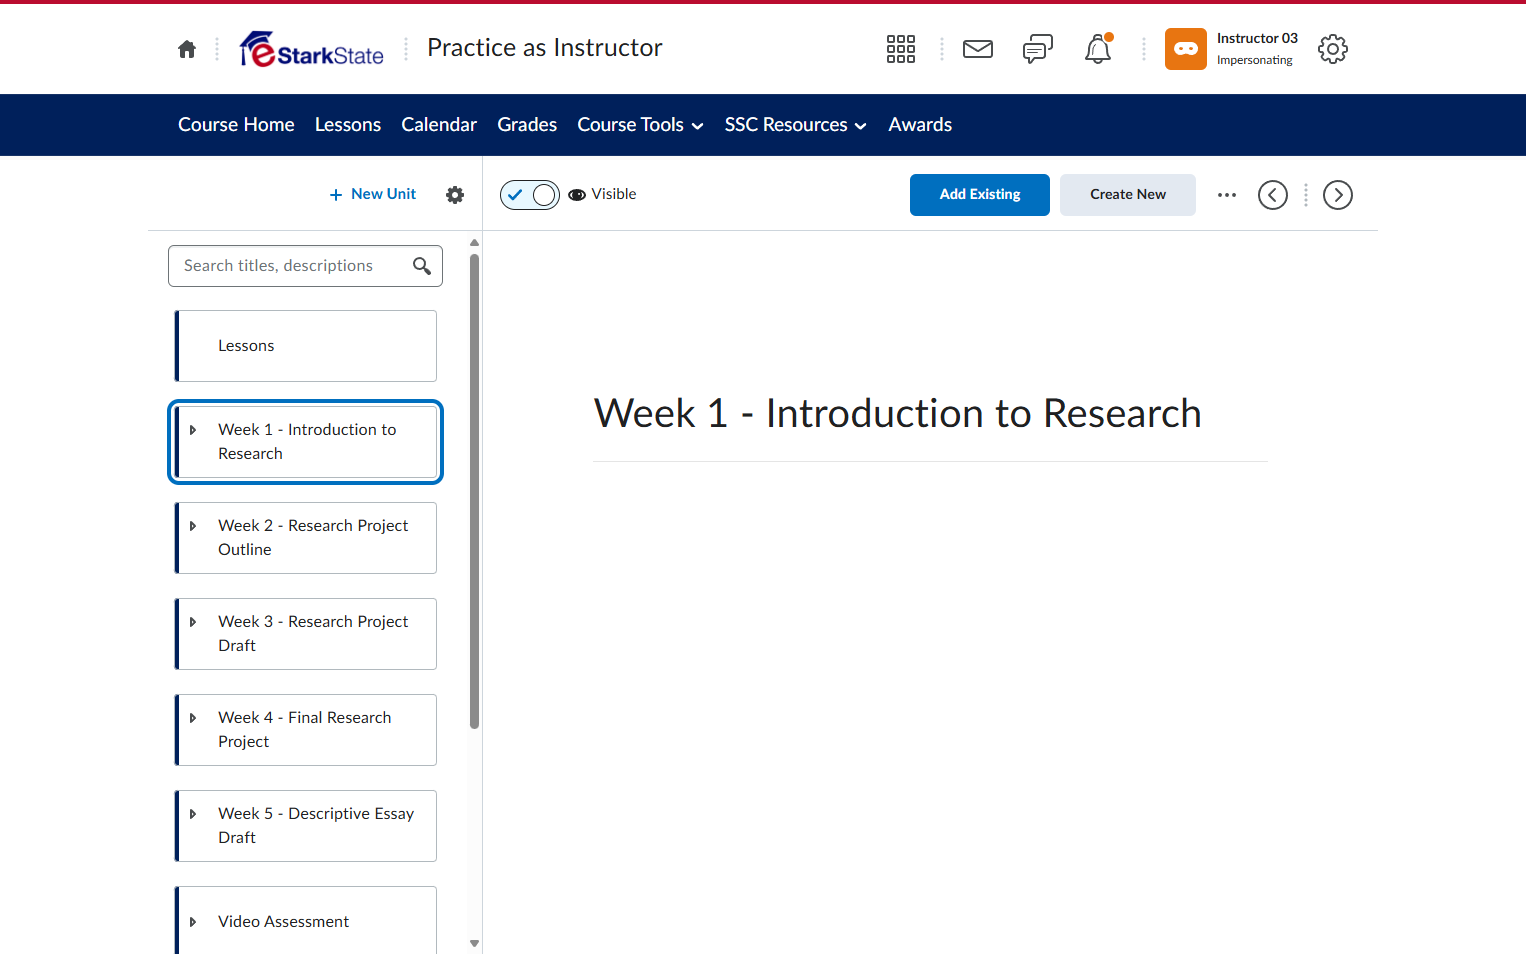Image resolution: width=1526 pixels, height=954 pixels.
Task: Click the Create New button
Action: coord(1128,195)
